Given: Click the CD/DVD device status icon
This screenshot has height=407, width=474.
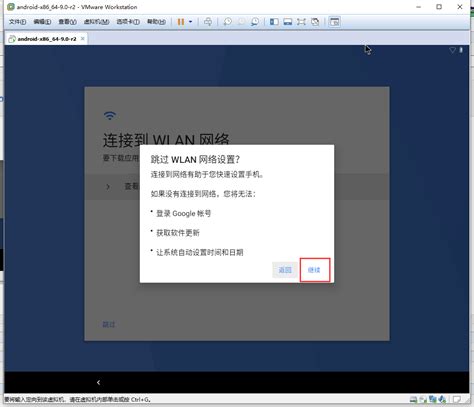Looking at the screenshot, I should pos(423,399).
